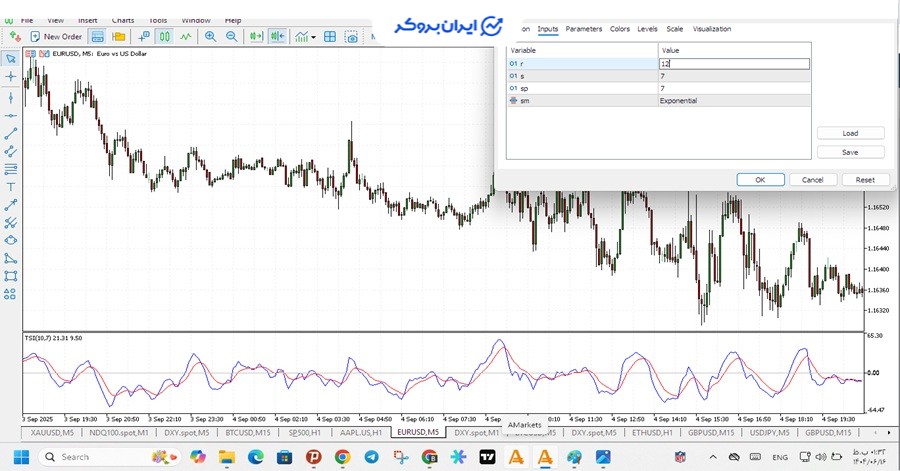This screenshot has width=900, height=471.
Task: Toggle chart shift from right border
Action: point(277,37)
